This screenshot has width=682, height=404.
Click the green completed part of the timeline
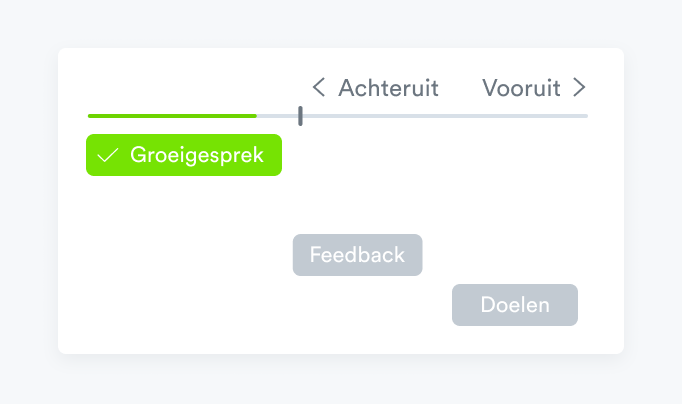click(170, 116)
